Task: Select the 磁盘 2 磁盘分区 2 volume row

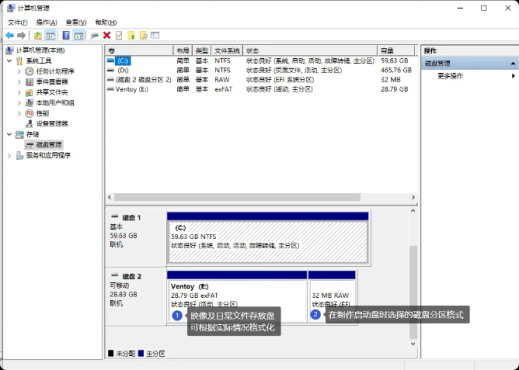Action: coord(260,80)
